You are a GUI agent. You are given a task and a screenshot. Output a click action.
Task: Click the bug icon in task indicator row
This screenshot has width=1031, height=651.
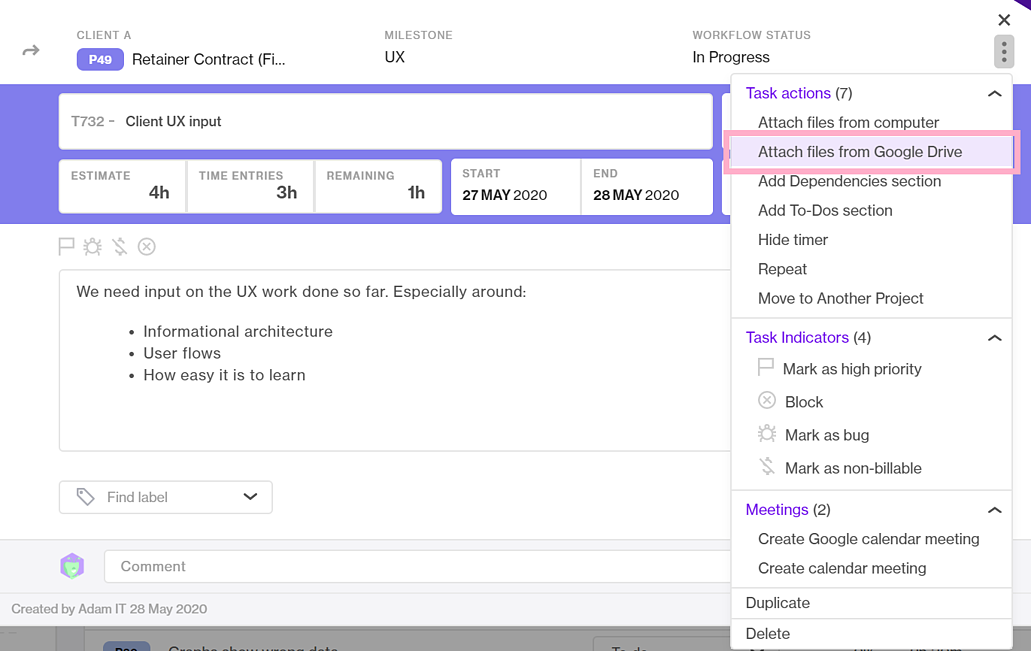(93, 247)
